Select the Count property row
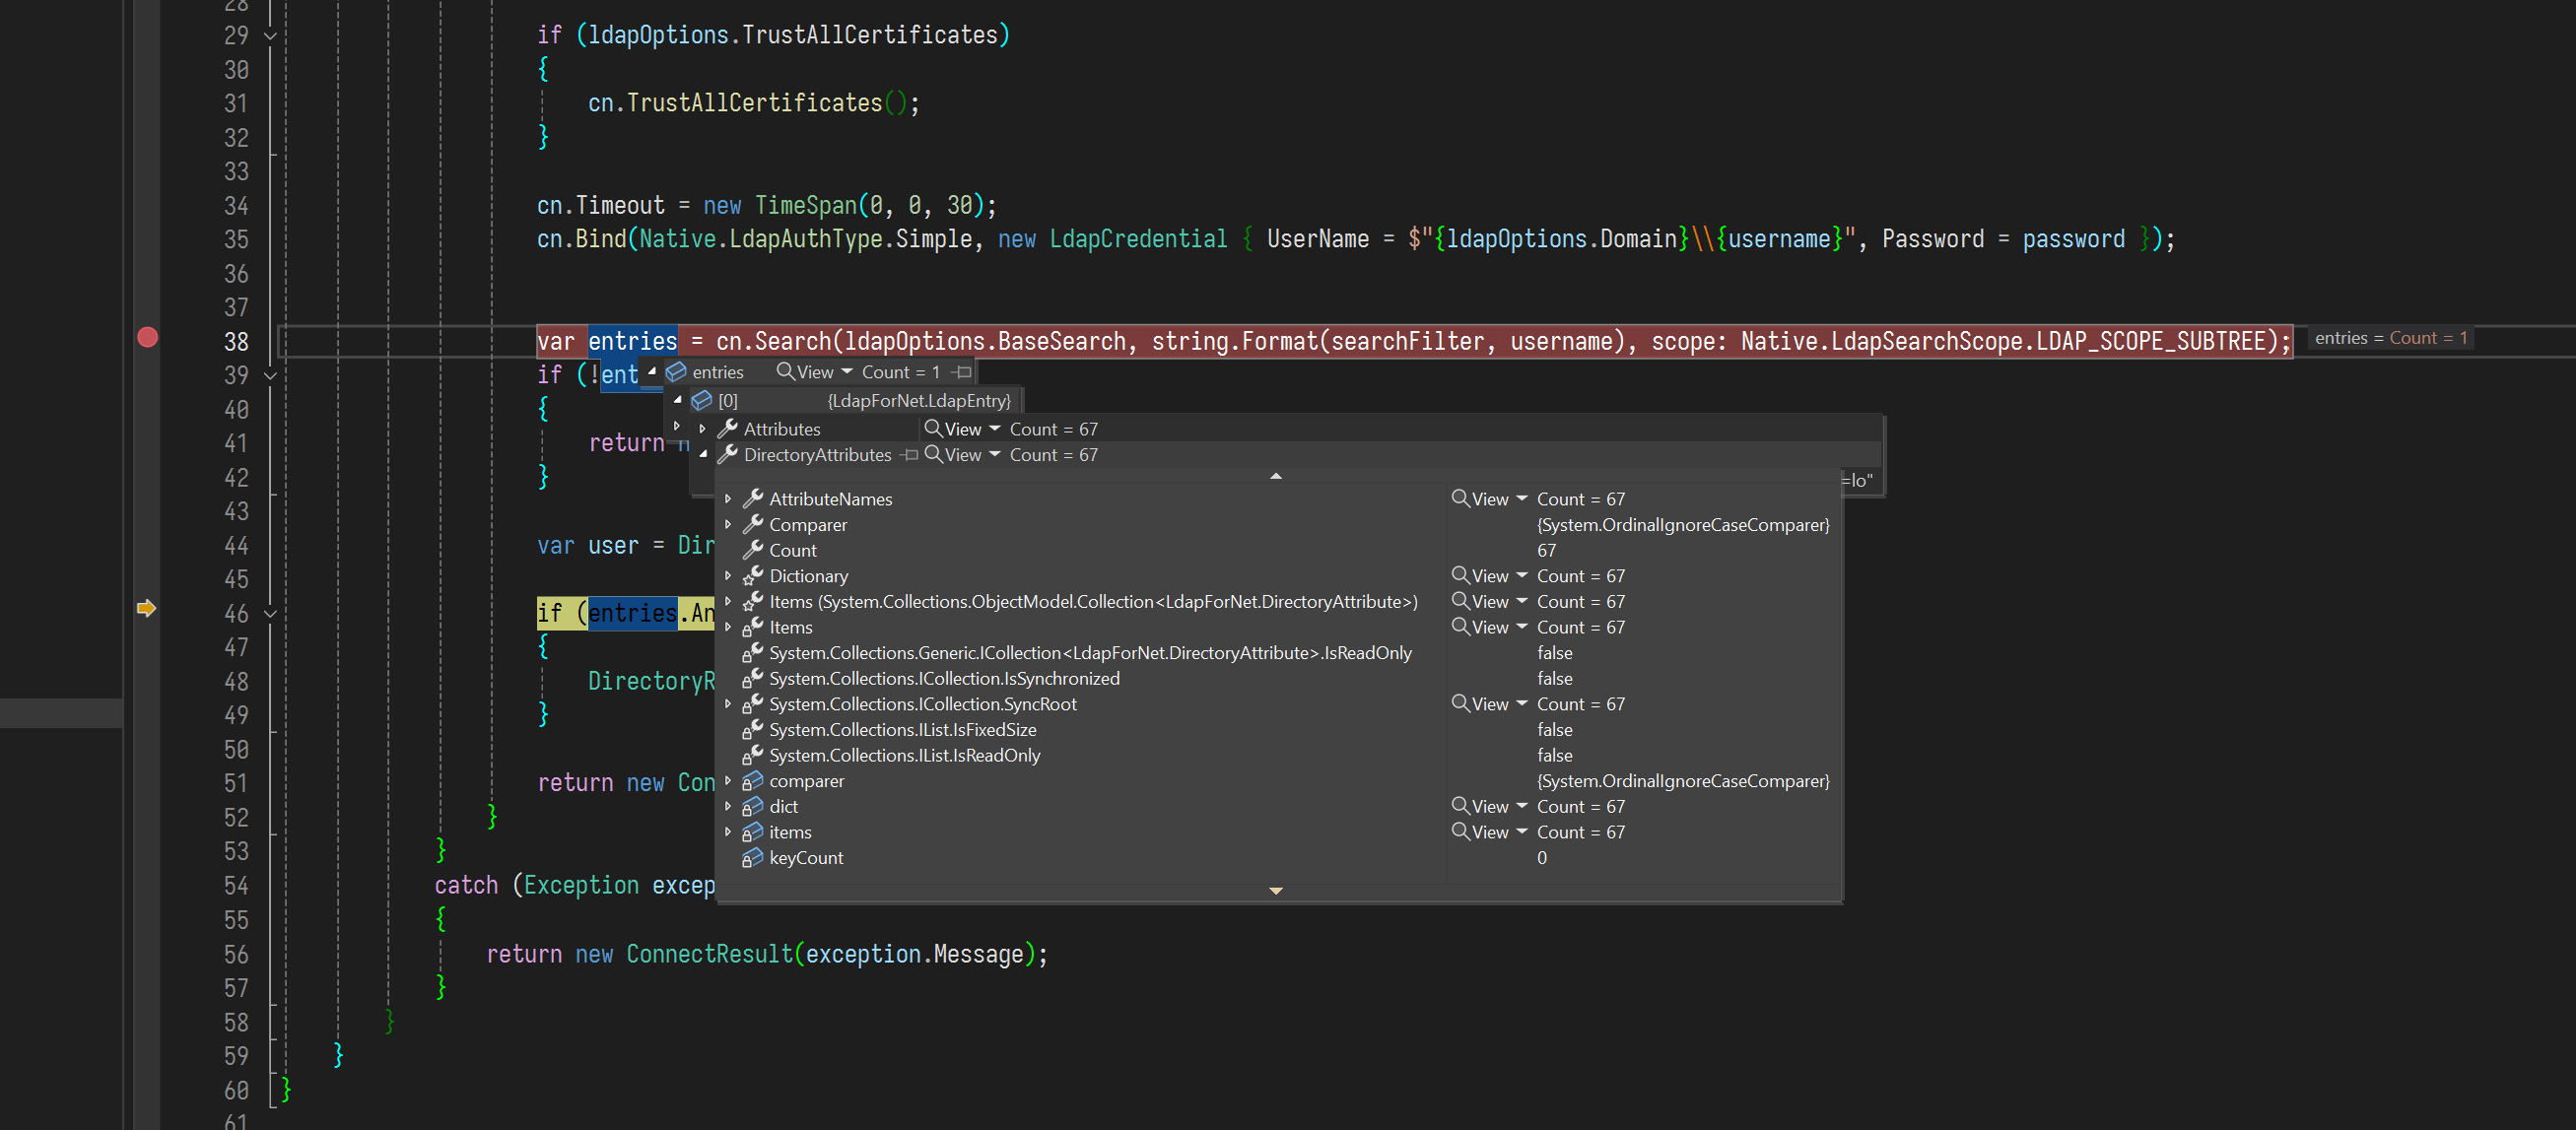 point(792,550)
